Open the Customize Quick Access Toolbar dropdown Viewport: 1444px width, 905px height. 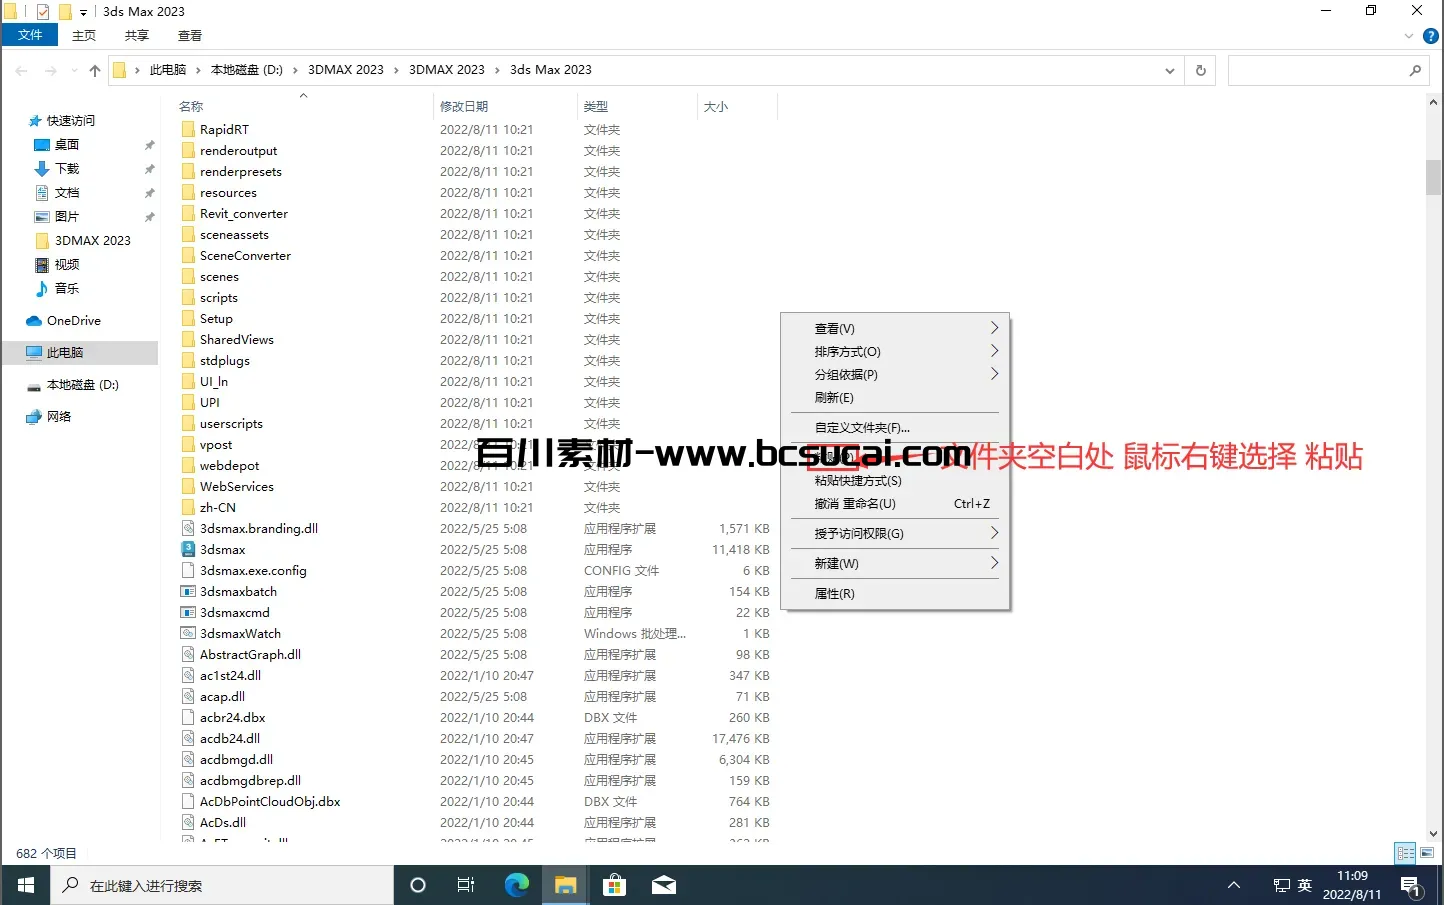click(83, 12)
